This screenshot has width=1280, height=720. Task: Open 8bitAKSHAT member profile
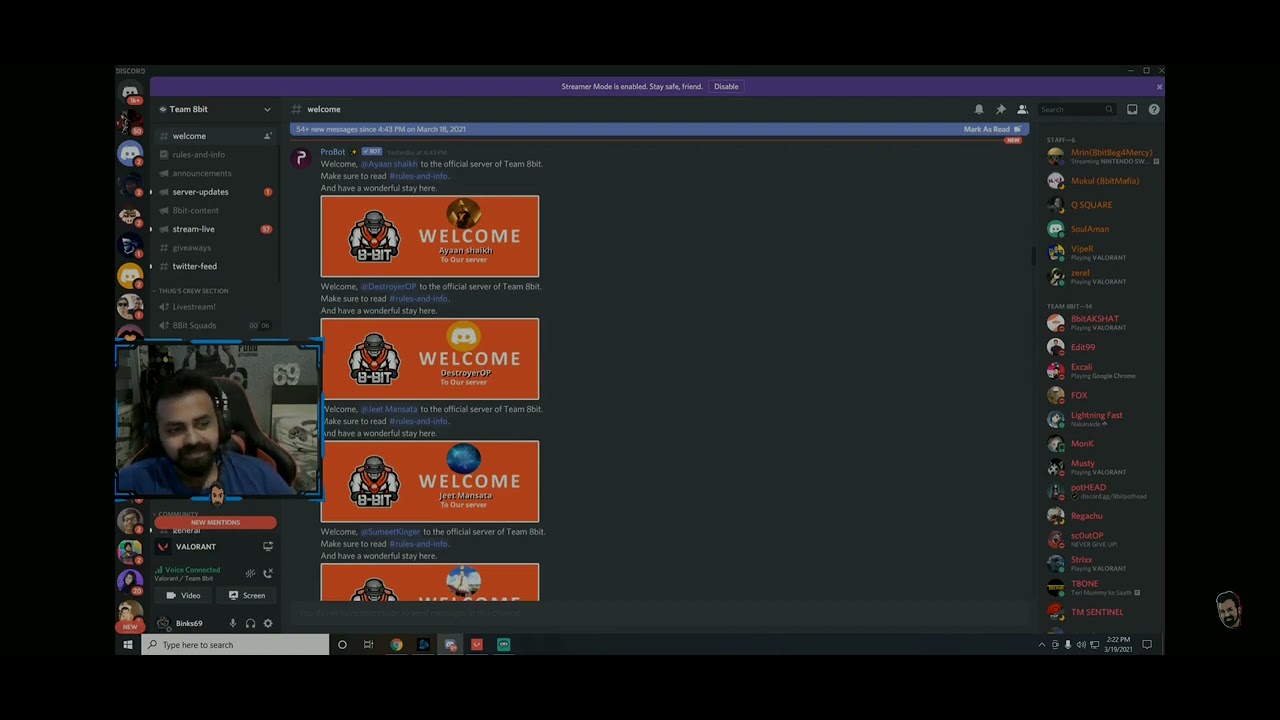(x=1102, y=323)
